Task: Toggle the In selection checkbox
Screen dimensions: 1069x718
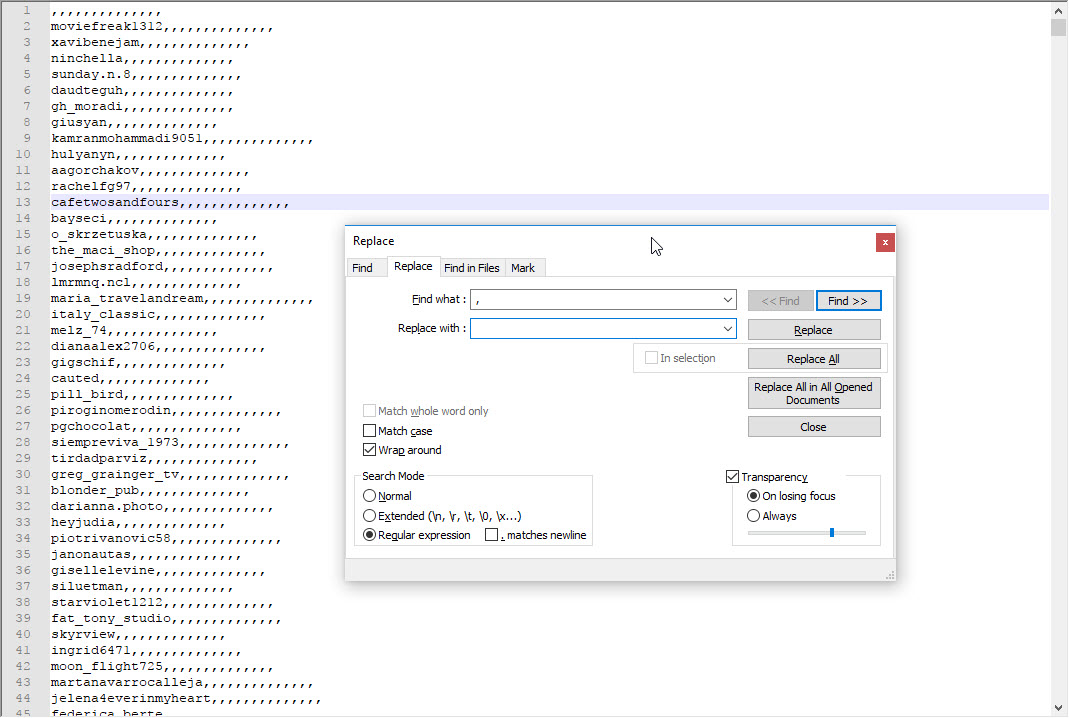Action: coord(651,357)
